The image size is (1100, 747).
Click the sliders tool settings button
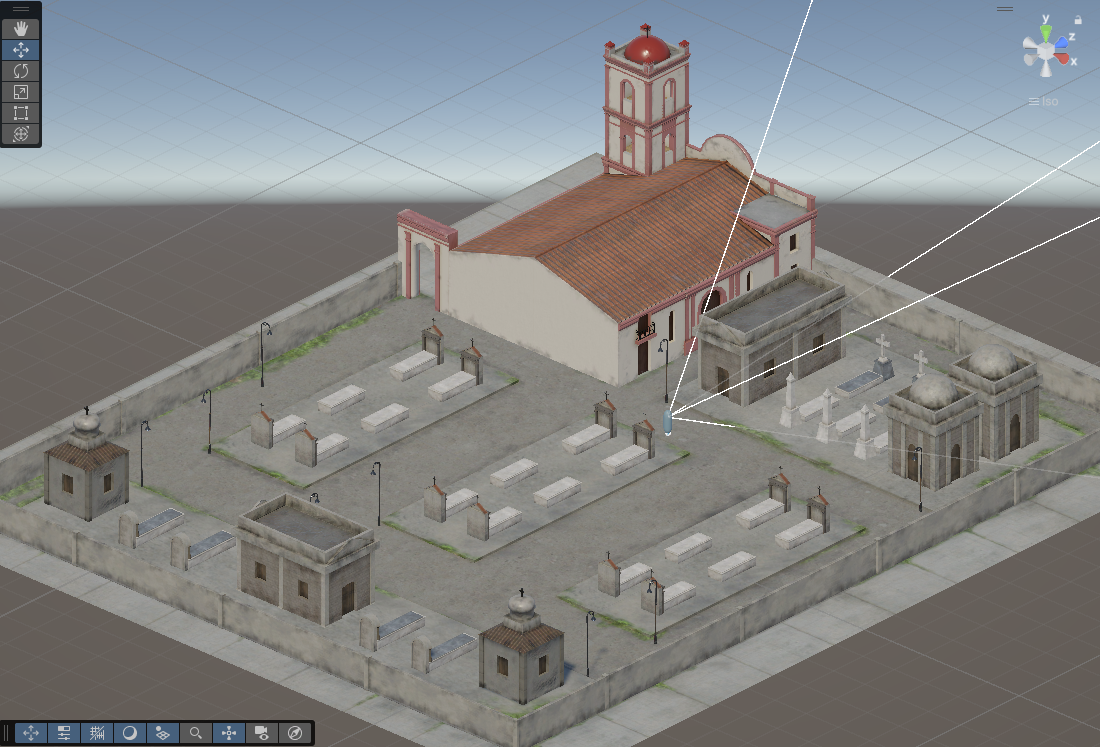click(x=64, y=733)
